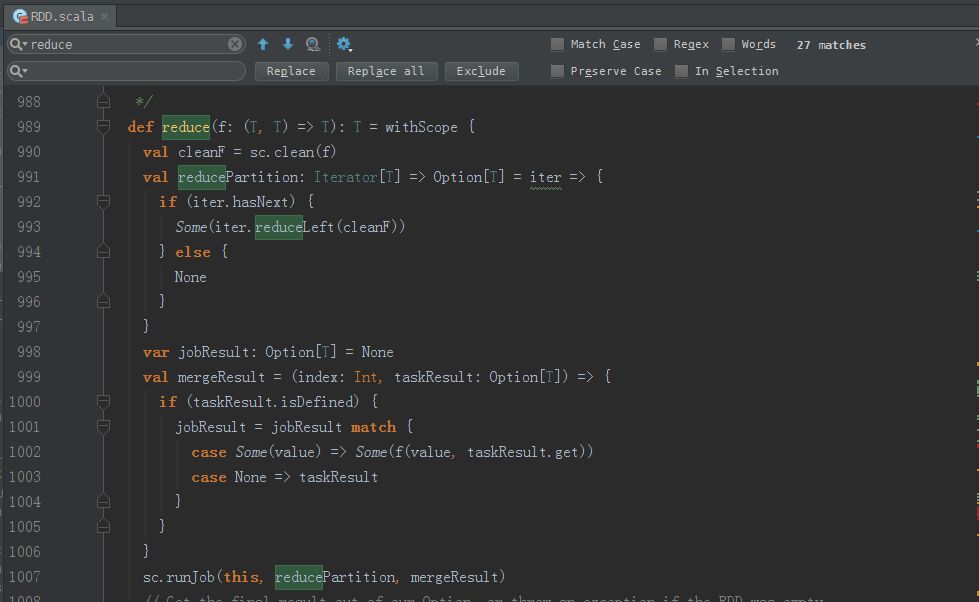Screen dimensions: 979x602
Task: Click line number 1002 in gutter
Action: (25, 452)
